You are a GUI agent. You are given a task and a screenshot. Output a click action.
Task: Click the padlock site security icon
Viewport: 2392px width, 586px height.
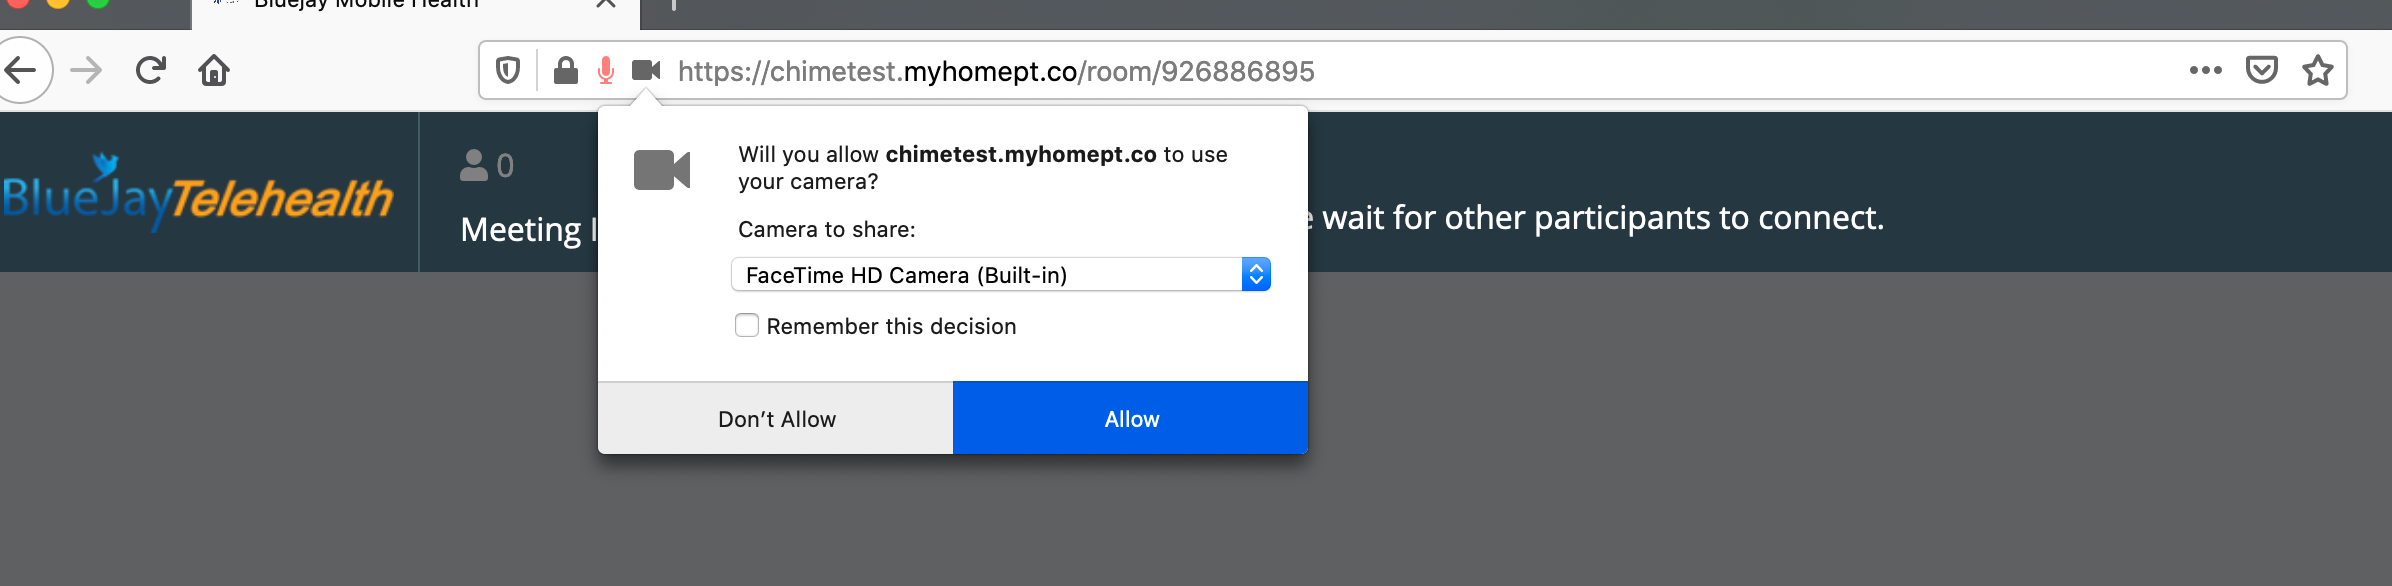[566, 70]
